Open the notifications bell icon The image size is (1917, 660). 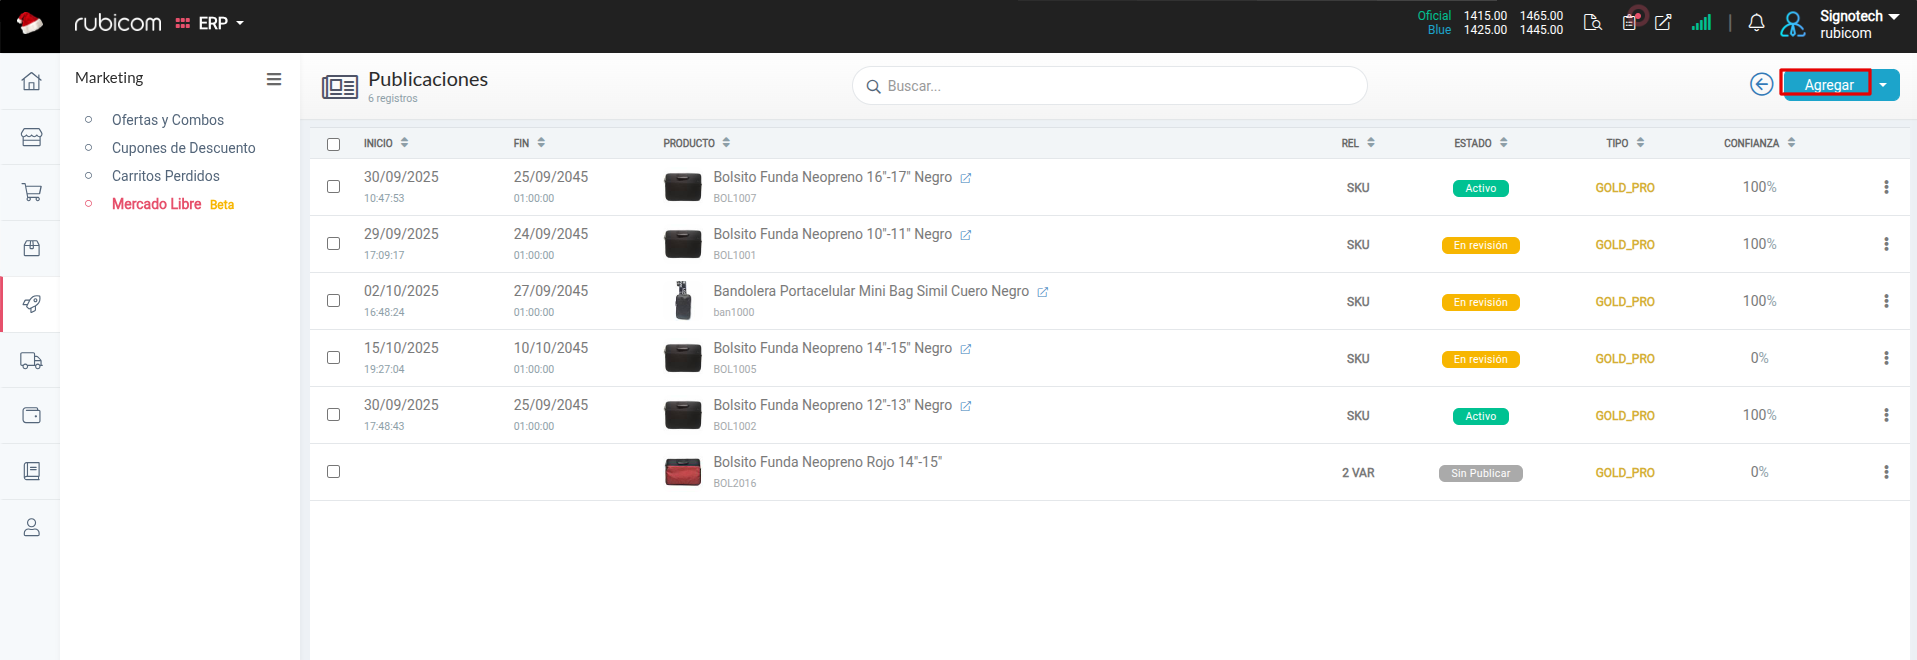click(1756, 23)
